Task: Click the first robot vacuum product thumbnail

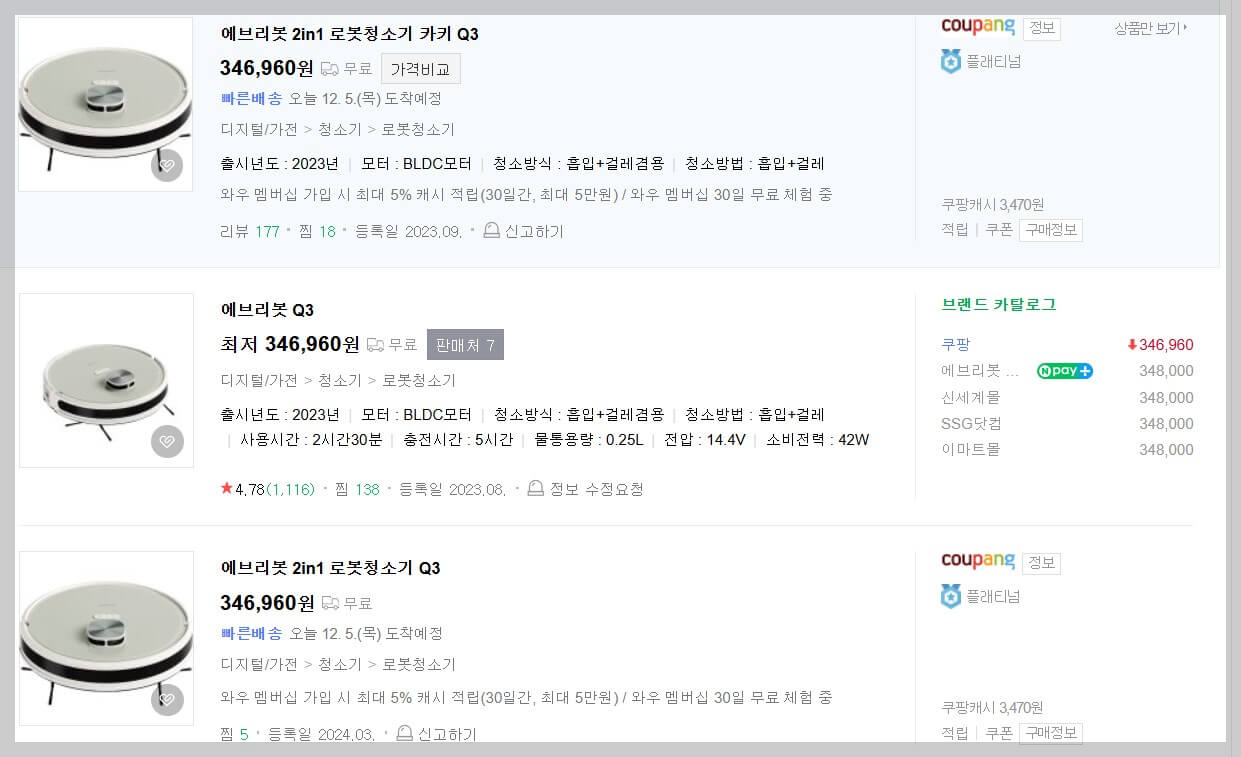Action: coord(105,100)
